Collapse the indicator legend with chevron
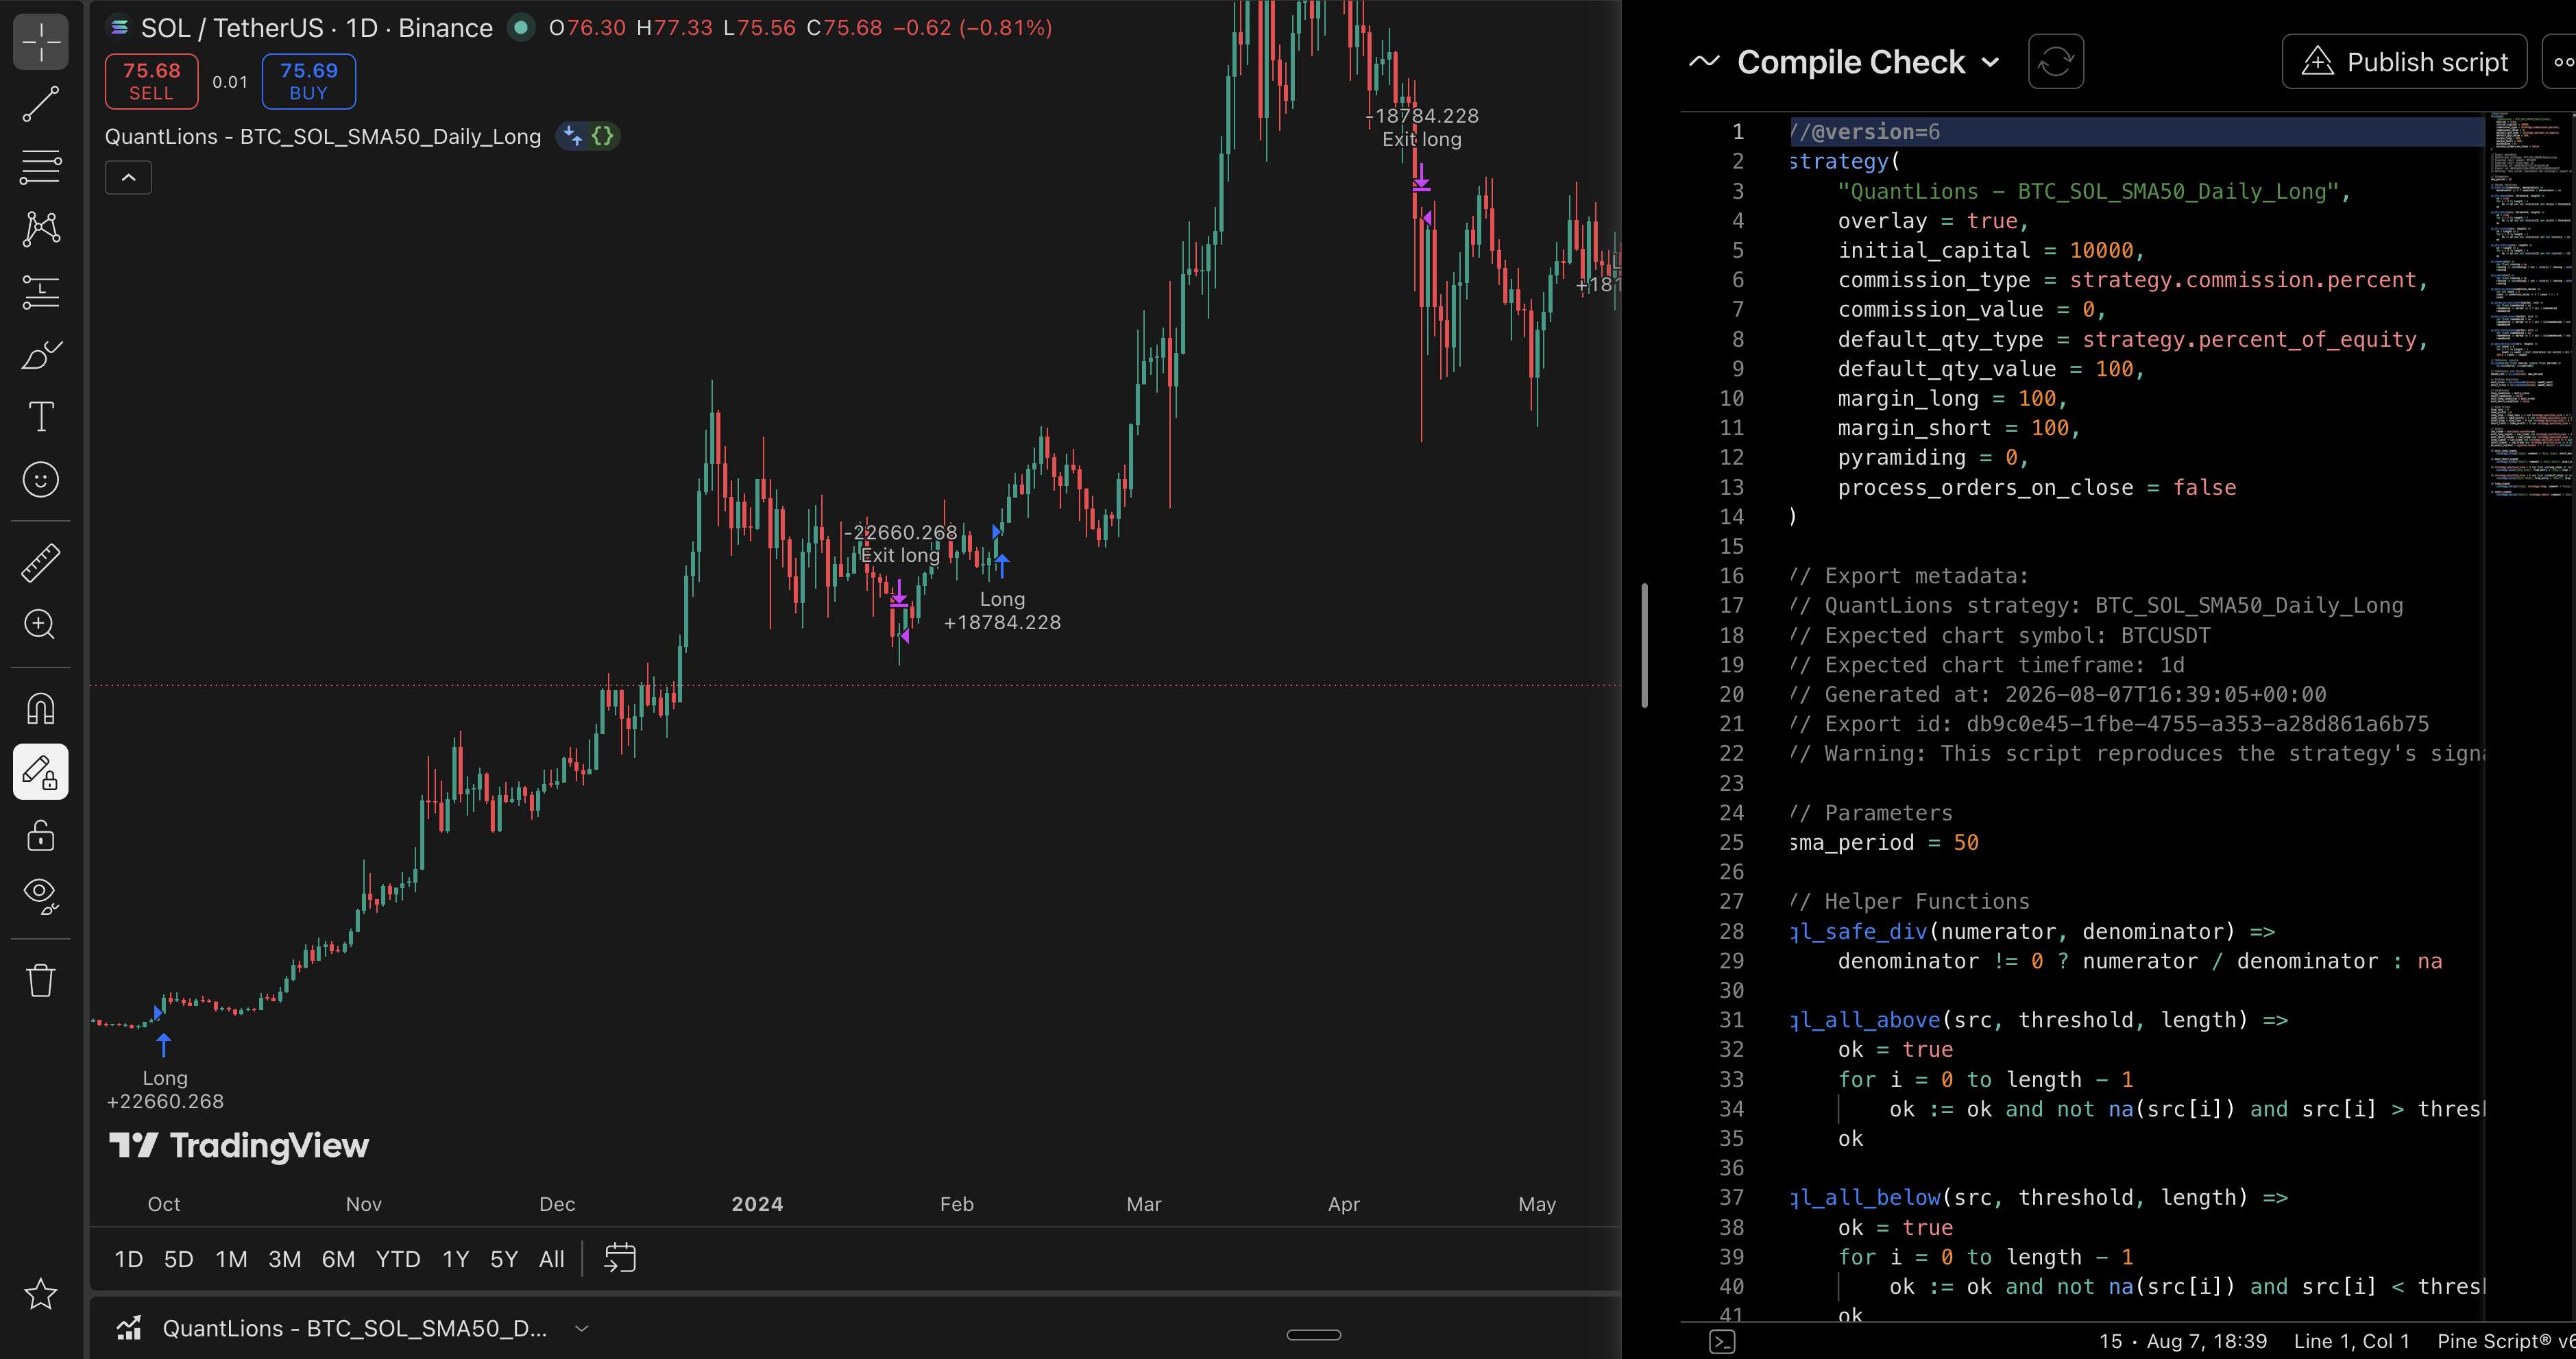 point(129,178)
